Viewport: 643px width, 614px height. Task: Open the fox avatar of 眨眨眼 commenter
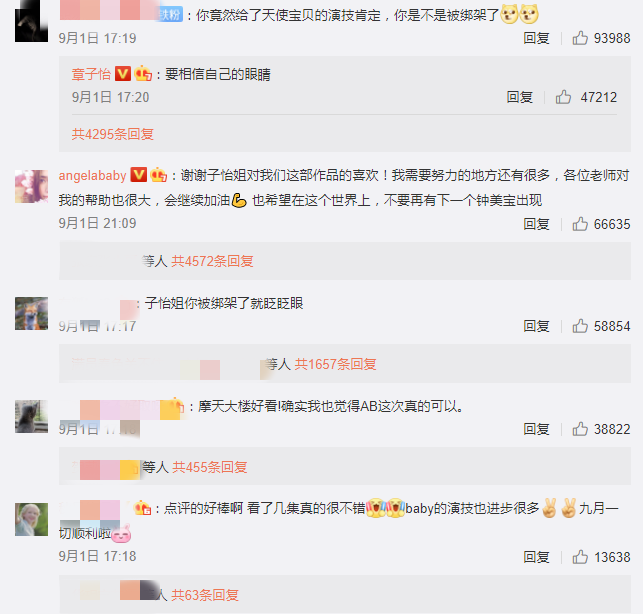coord(32,314)
